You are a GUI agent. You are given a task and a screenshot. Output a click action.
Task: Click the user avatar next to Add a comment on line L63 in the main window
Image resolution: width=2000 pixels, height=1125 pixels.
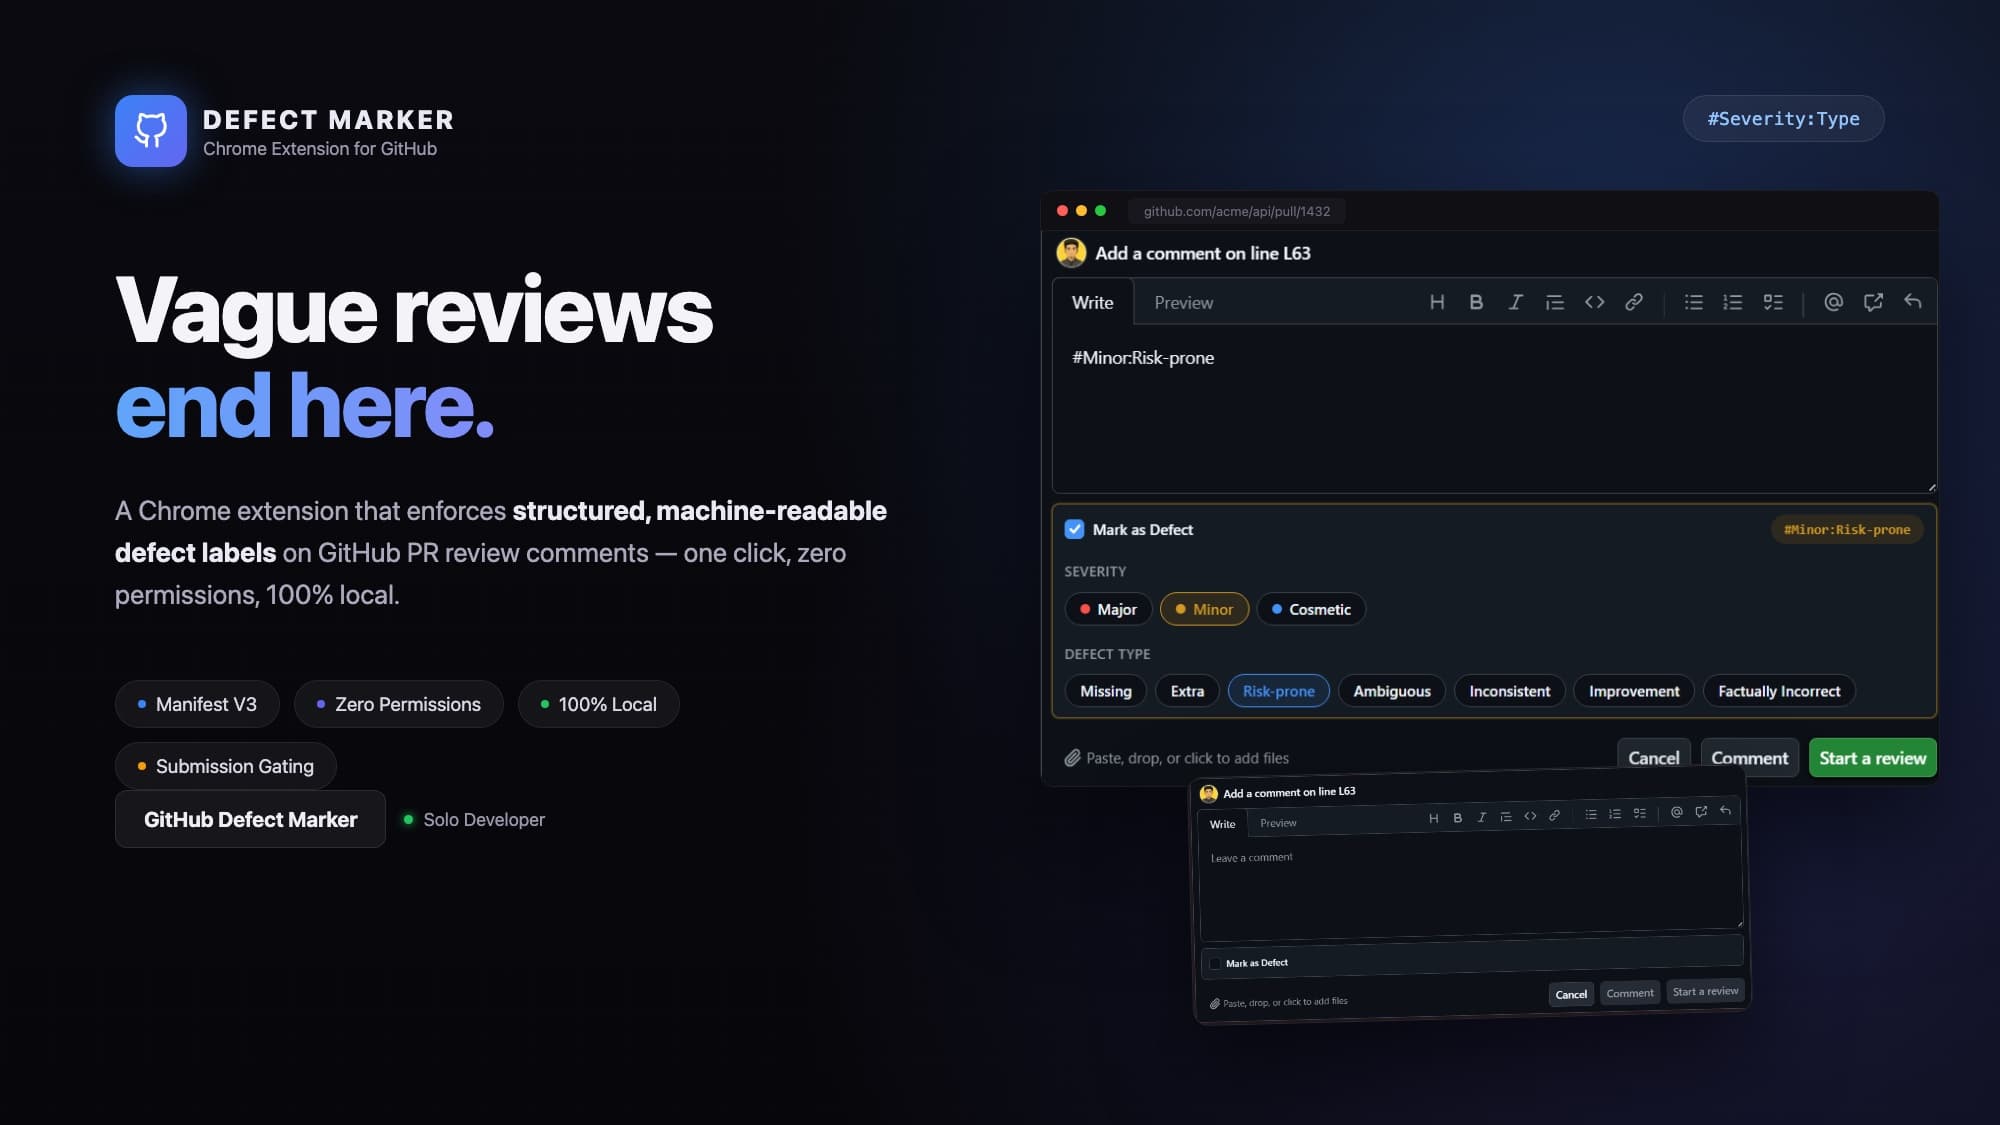click(1071, 253)
